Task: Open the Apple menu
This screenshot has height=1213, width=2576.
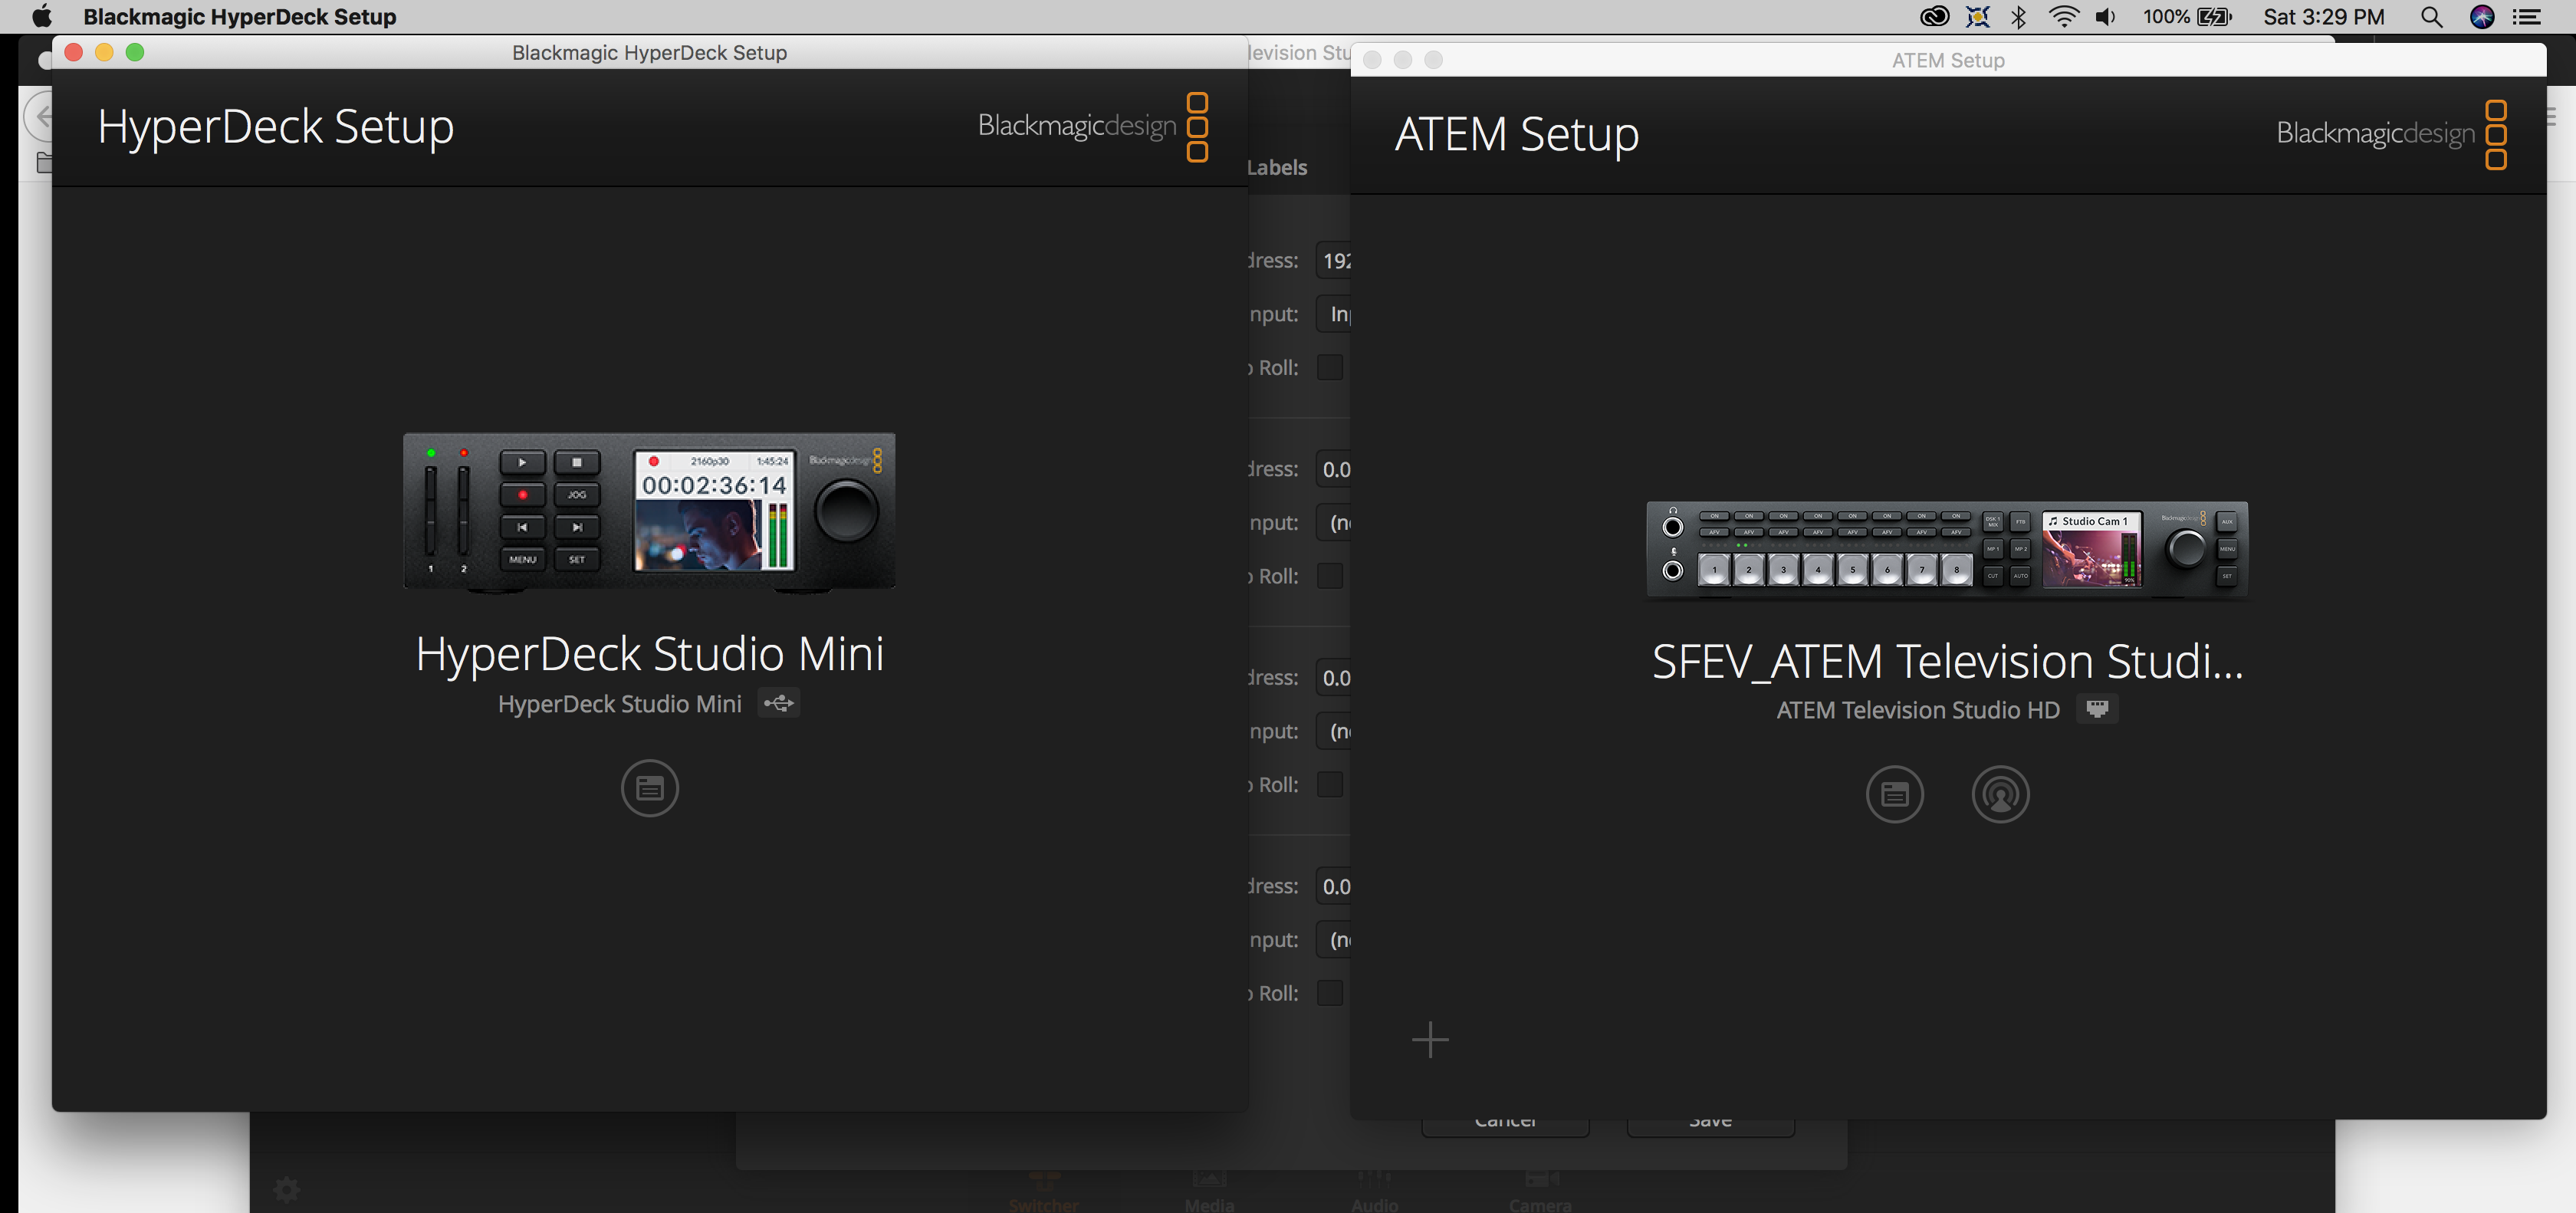Action: (41, 17)
